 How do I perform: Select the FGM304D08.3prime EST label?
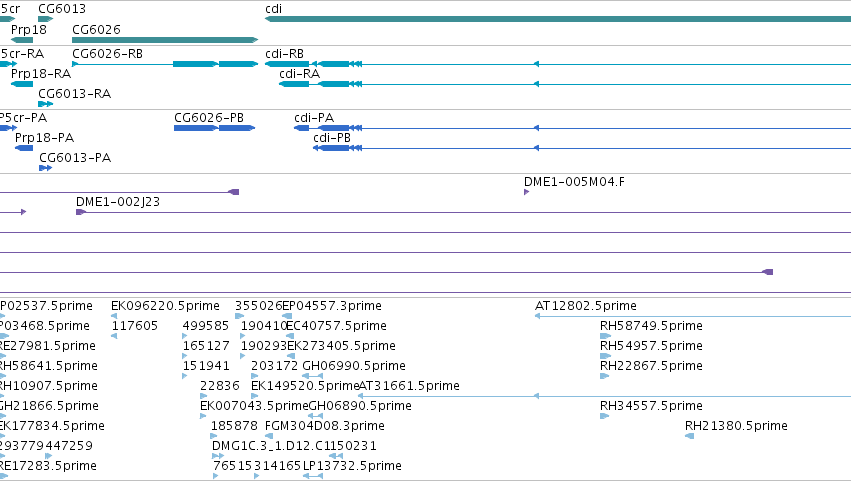[325, 427]
